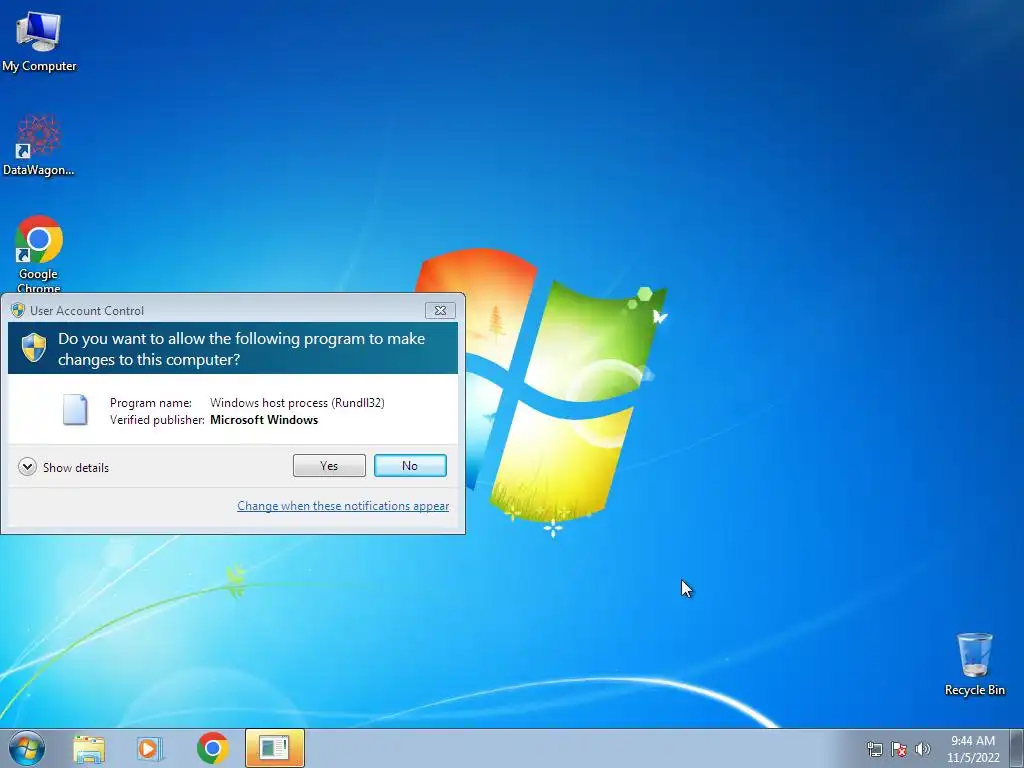Click the Show desktop strip at taskbar end
The height and width of the screenshot is (768, 1024).
[1017, 748]
